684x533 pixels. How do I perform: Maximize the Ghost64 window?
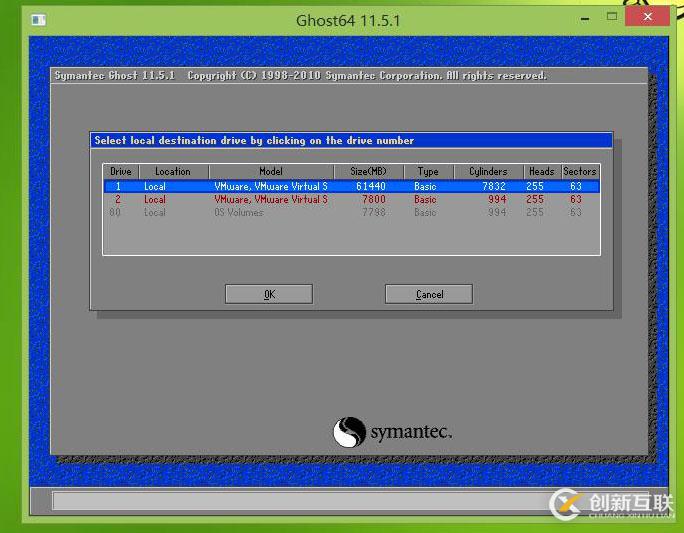point(612,17)
